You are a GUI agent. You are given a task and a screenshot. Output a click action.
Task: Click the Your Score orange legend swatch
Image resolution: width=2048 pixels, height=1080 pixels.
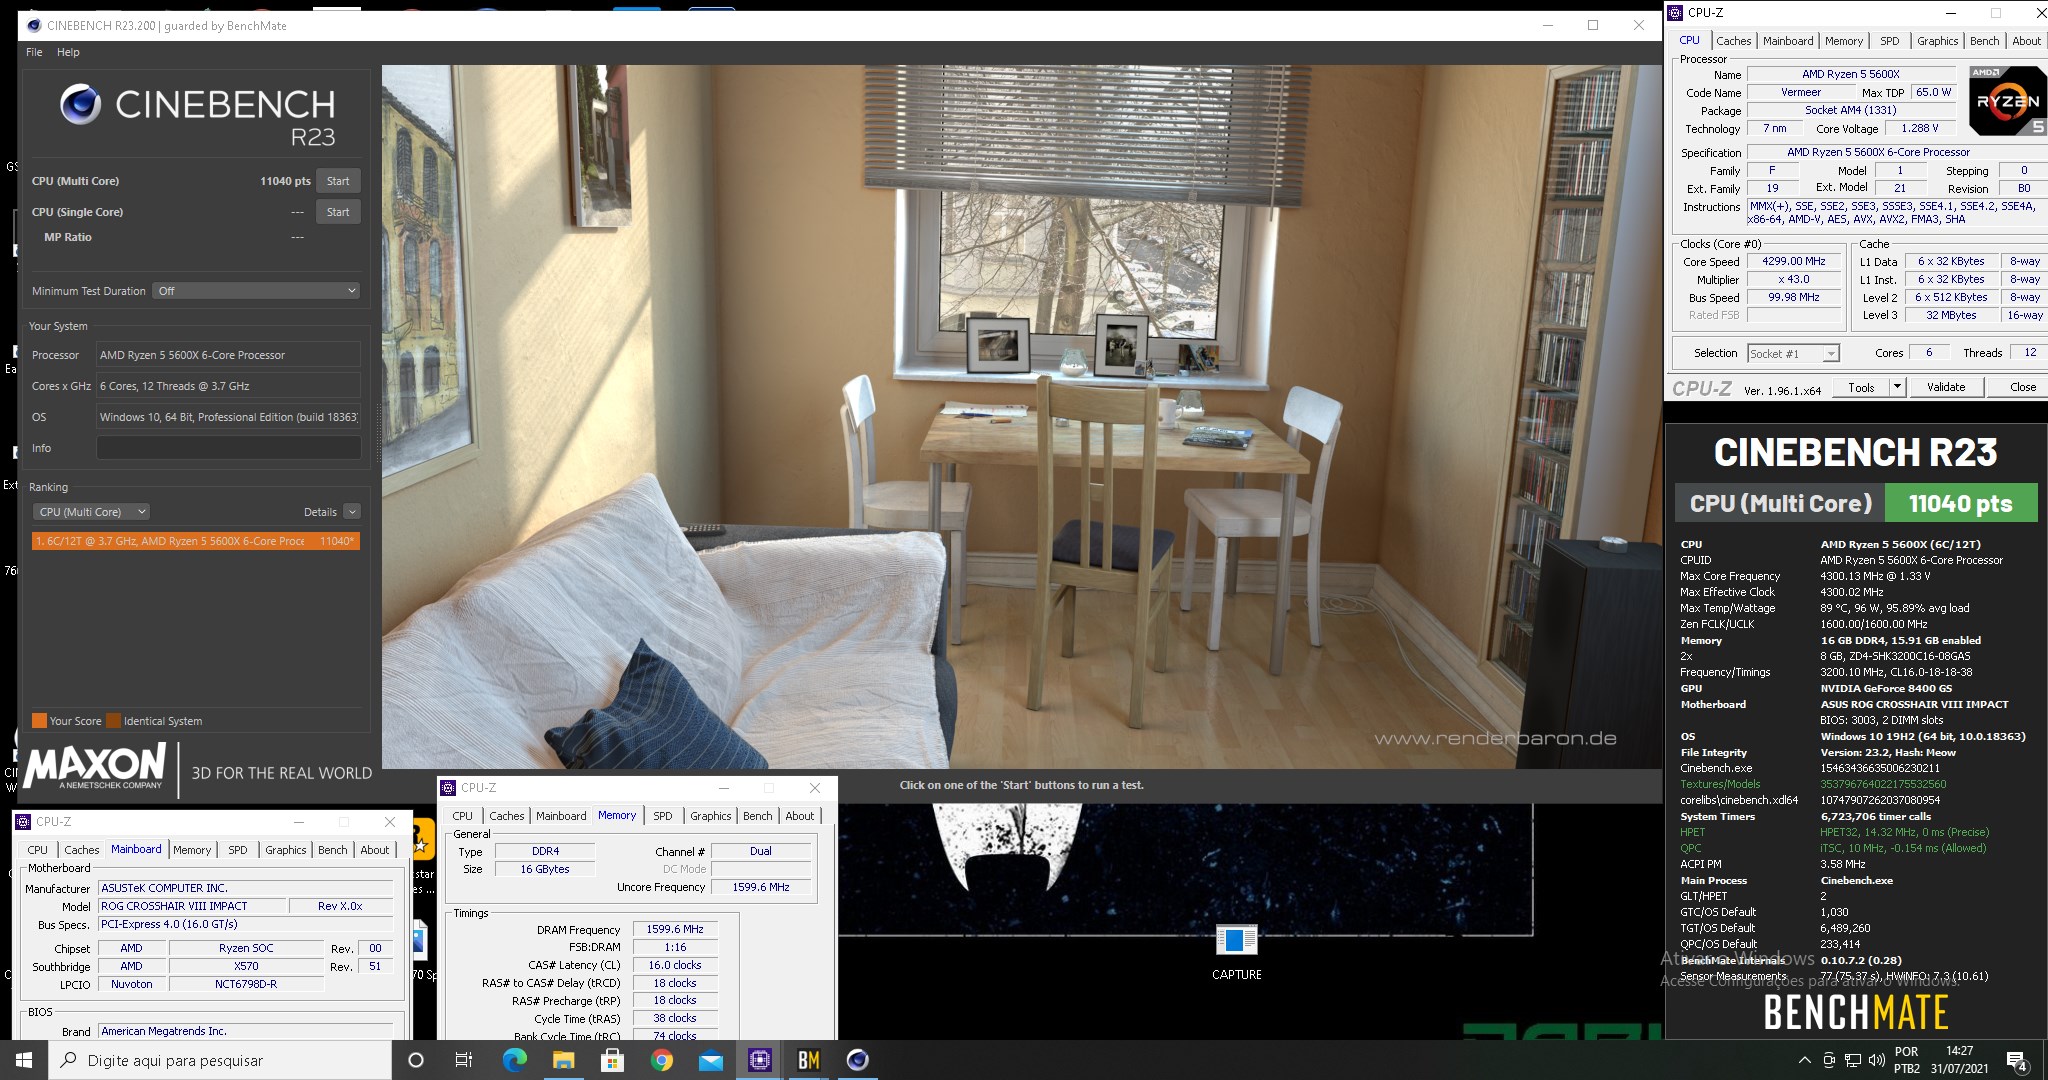[39, 721]
